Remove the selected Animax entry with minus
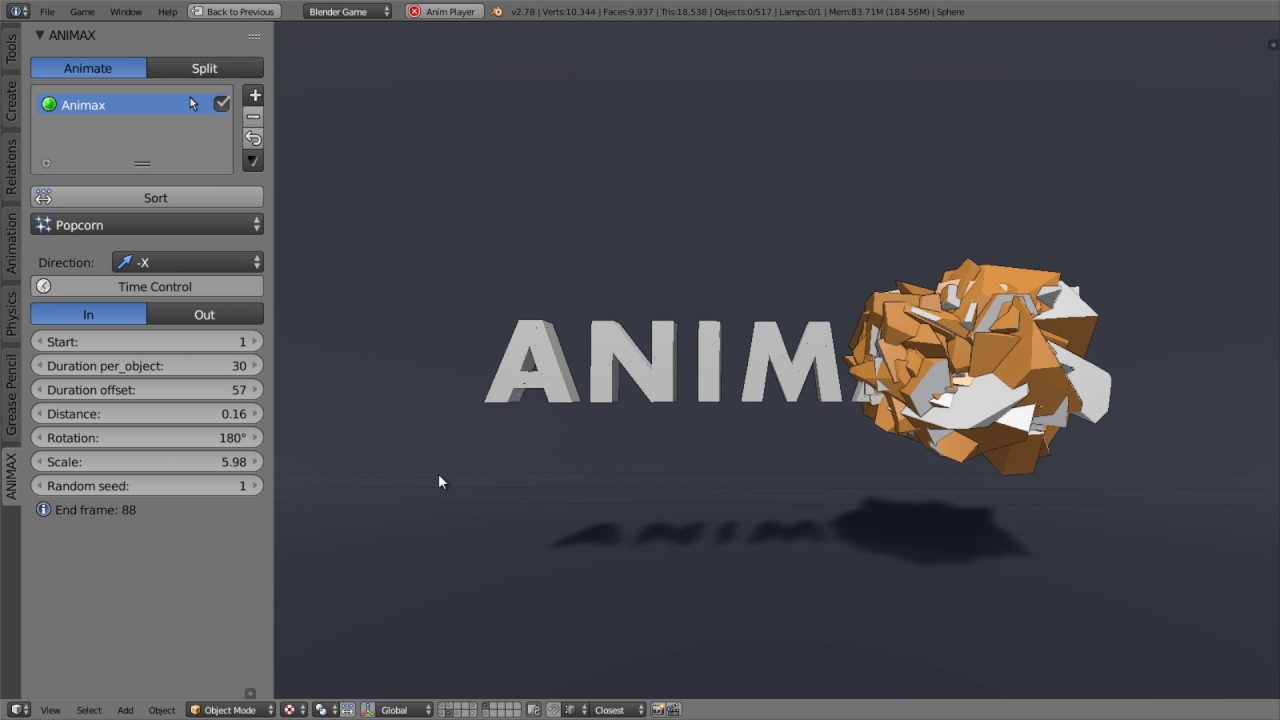 (x=254, y=117)
